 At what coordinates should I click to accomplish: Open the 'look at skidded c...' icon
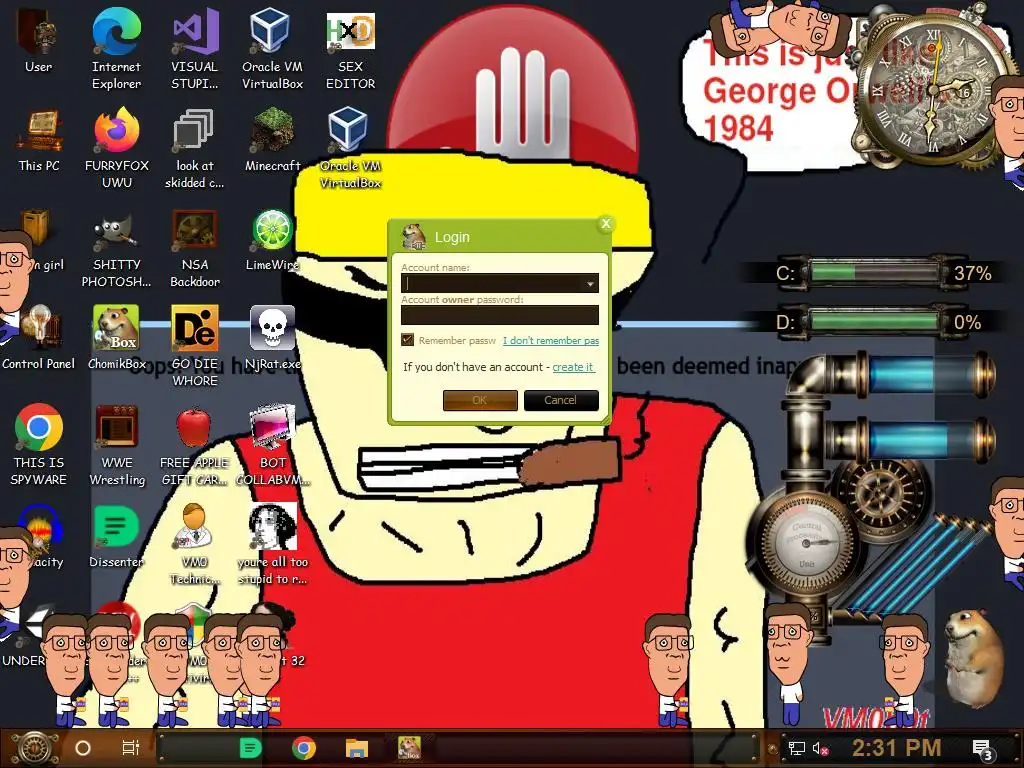194,148
